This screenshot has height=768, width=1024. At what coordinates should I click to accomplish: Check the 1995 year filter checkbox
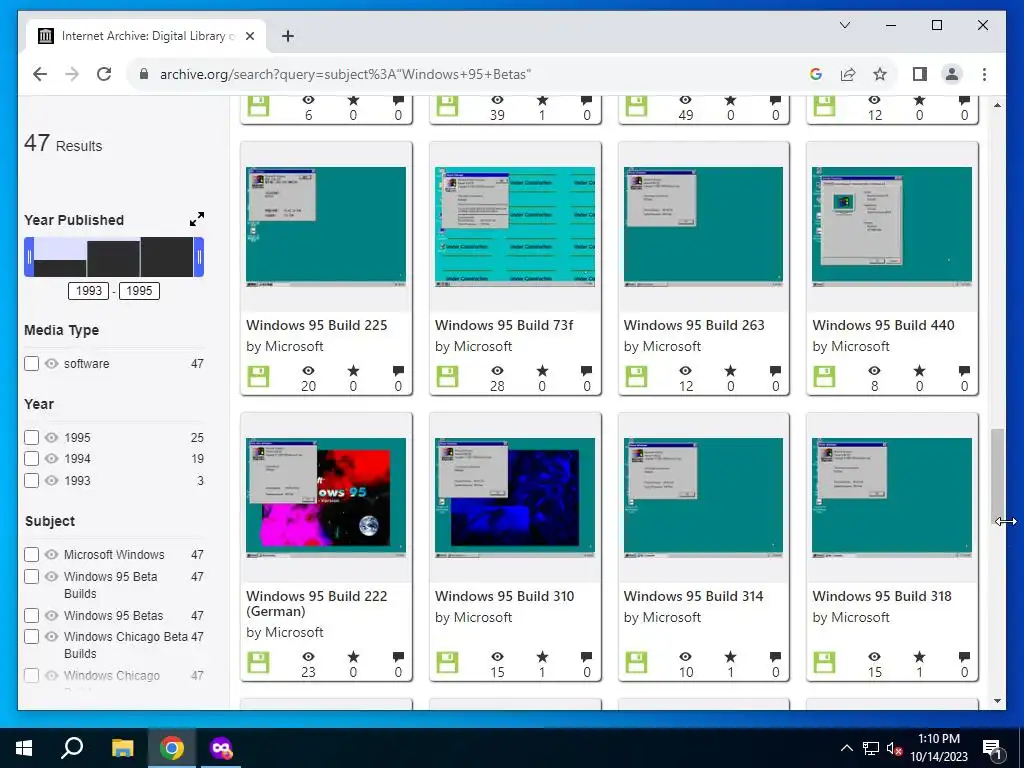(x=31, y=438)
